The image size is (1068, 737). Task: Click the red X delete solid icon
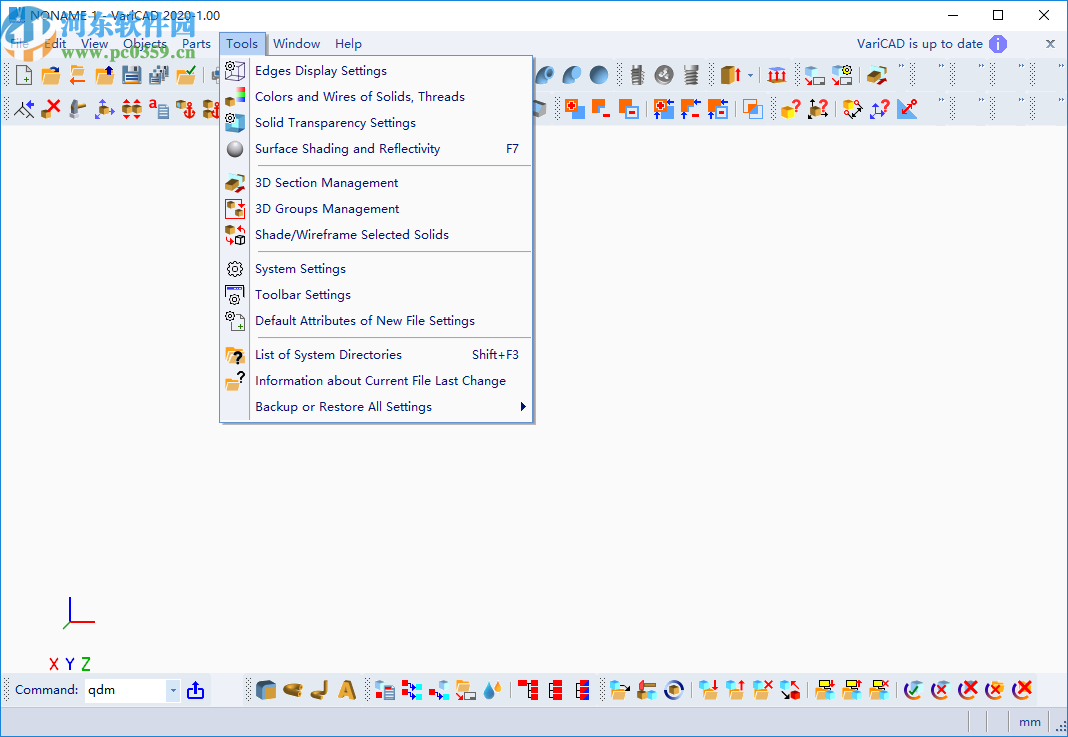pos(50,108)
